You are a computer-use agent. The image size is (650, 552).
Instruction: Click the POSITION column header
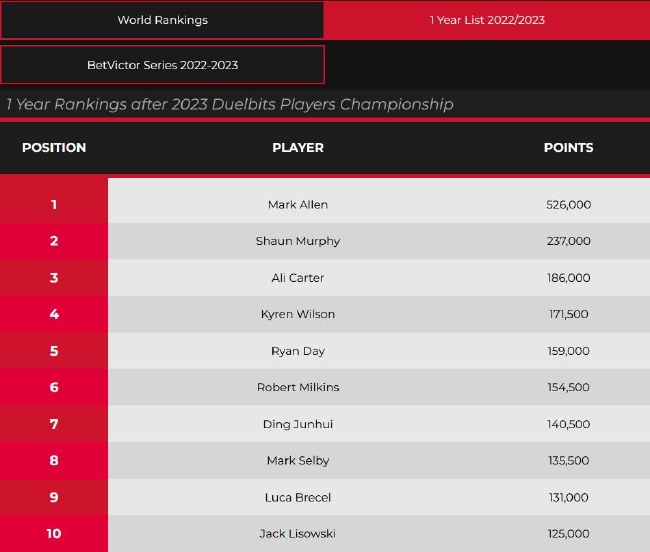[x=54, y=147]
